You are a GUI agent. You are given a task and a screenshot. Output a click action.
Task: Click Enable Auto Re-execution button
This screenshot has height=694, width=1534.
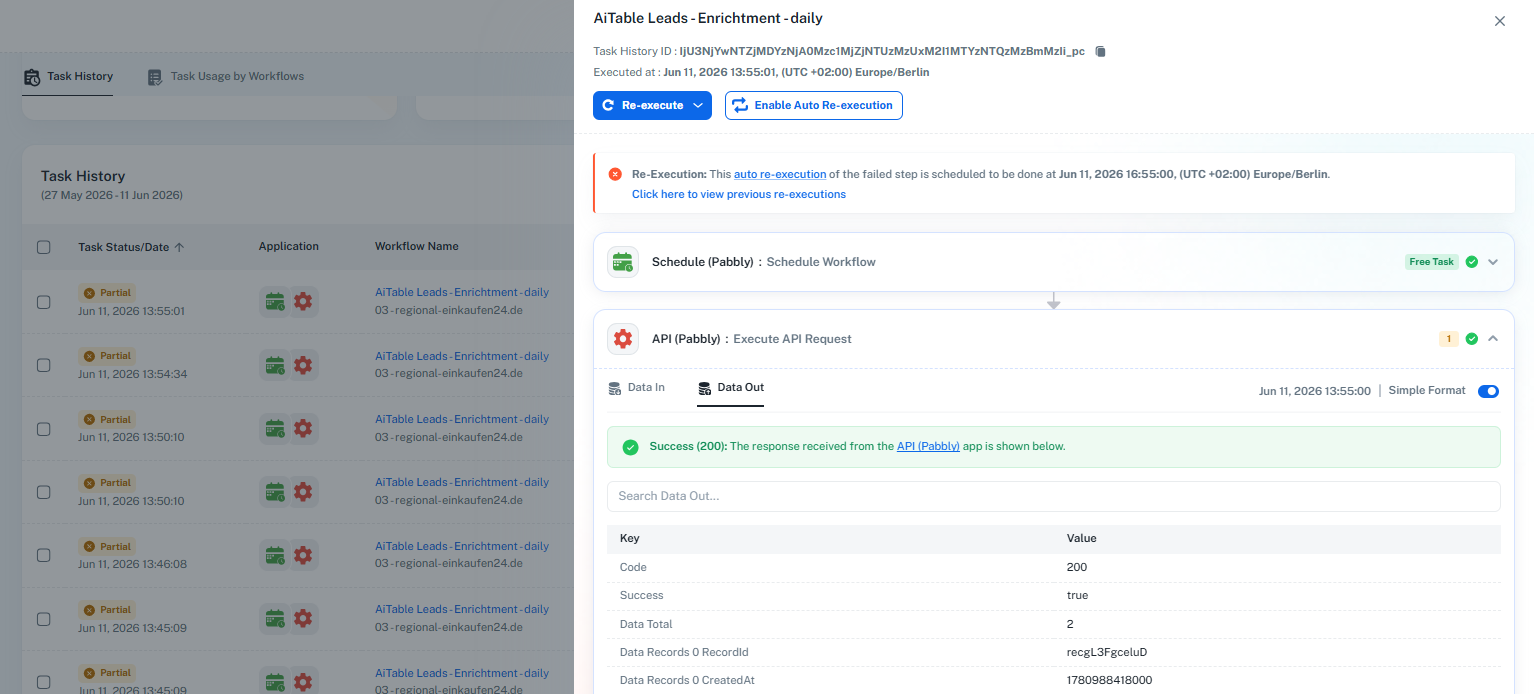point(814,105)
